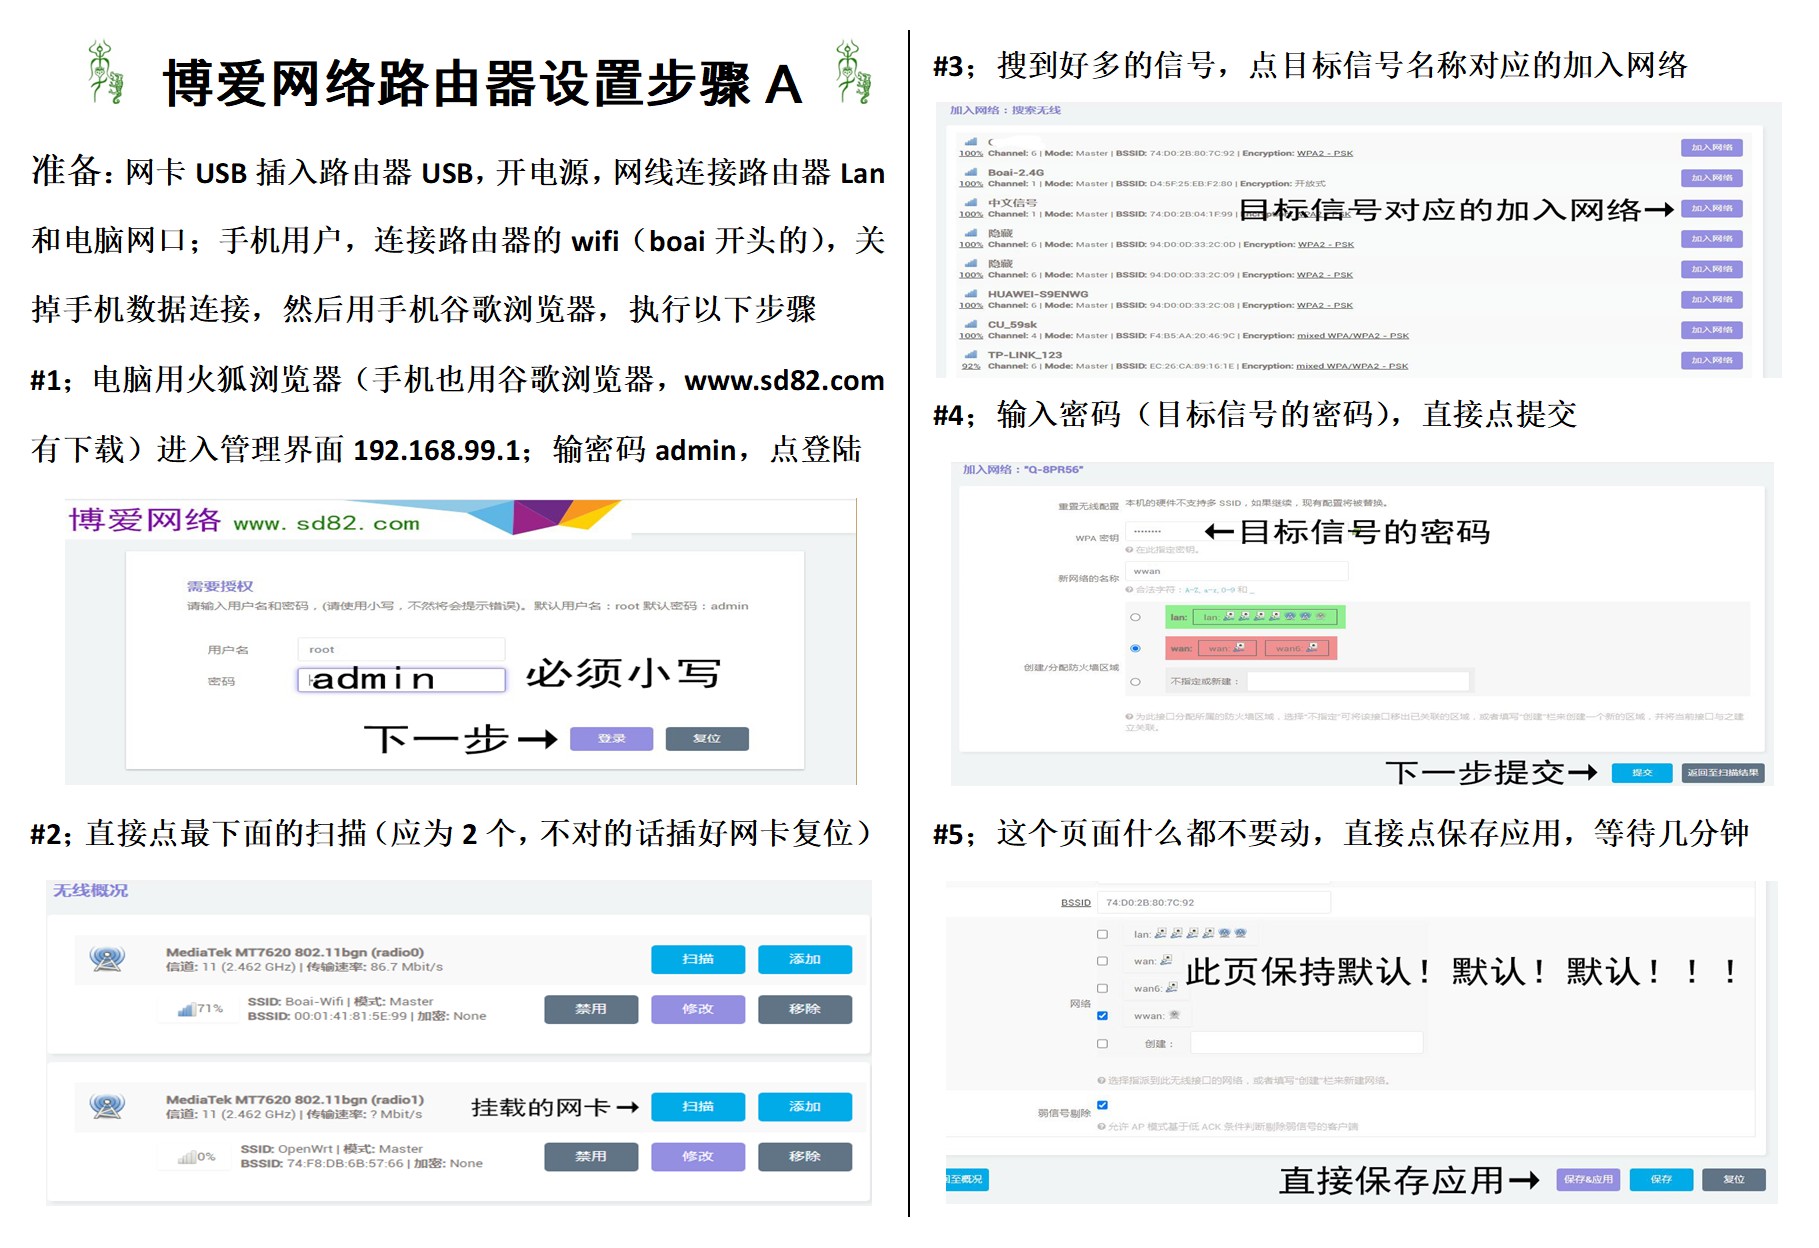
Task: Check the lan network checkbox
Action: 1102,934
